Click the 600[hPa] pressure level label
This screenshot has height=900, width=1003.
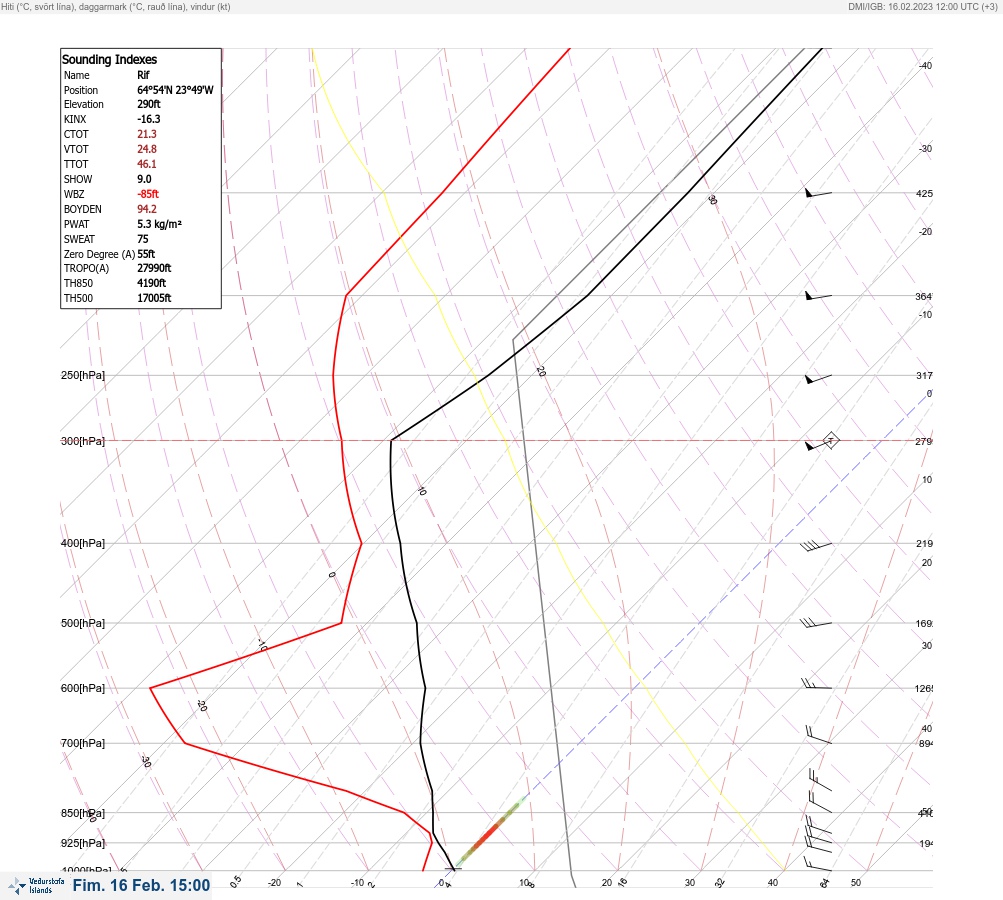[x=83, y=689]
